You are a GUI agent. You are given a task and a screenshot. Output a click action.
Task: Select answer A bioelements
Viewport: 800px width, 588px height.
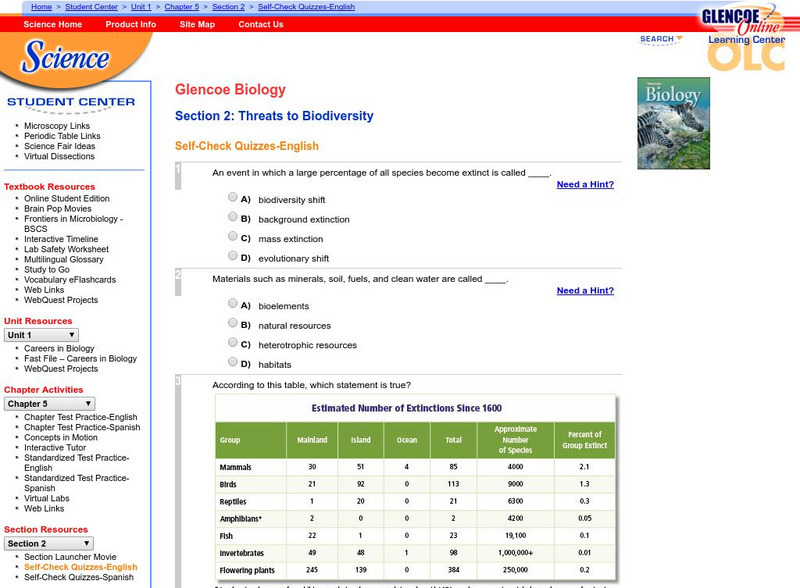(x=233, y=303)
